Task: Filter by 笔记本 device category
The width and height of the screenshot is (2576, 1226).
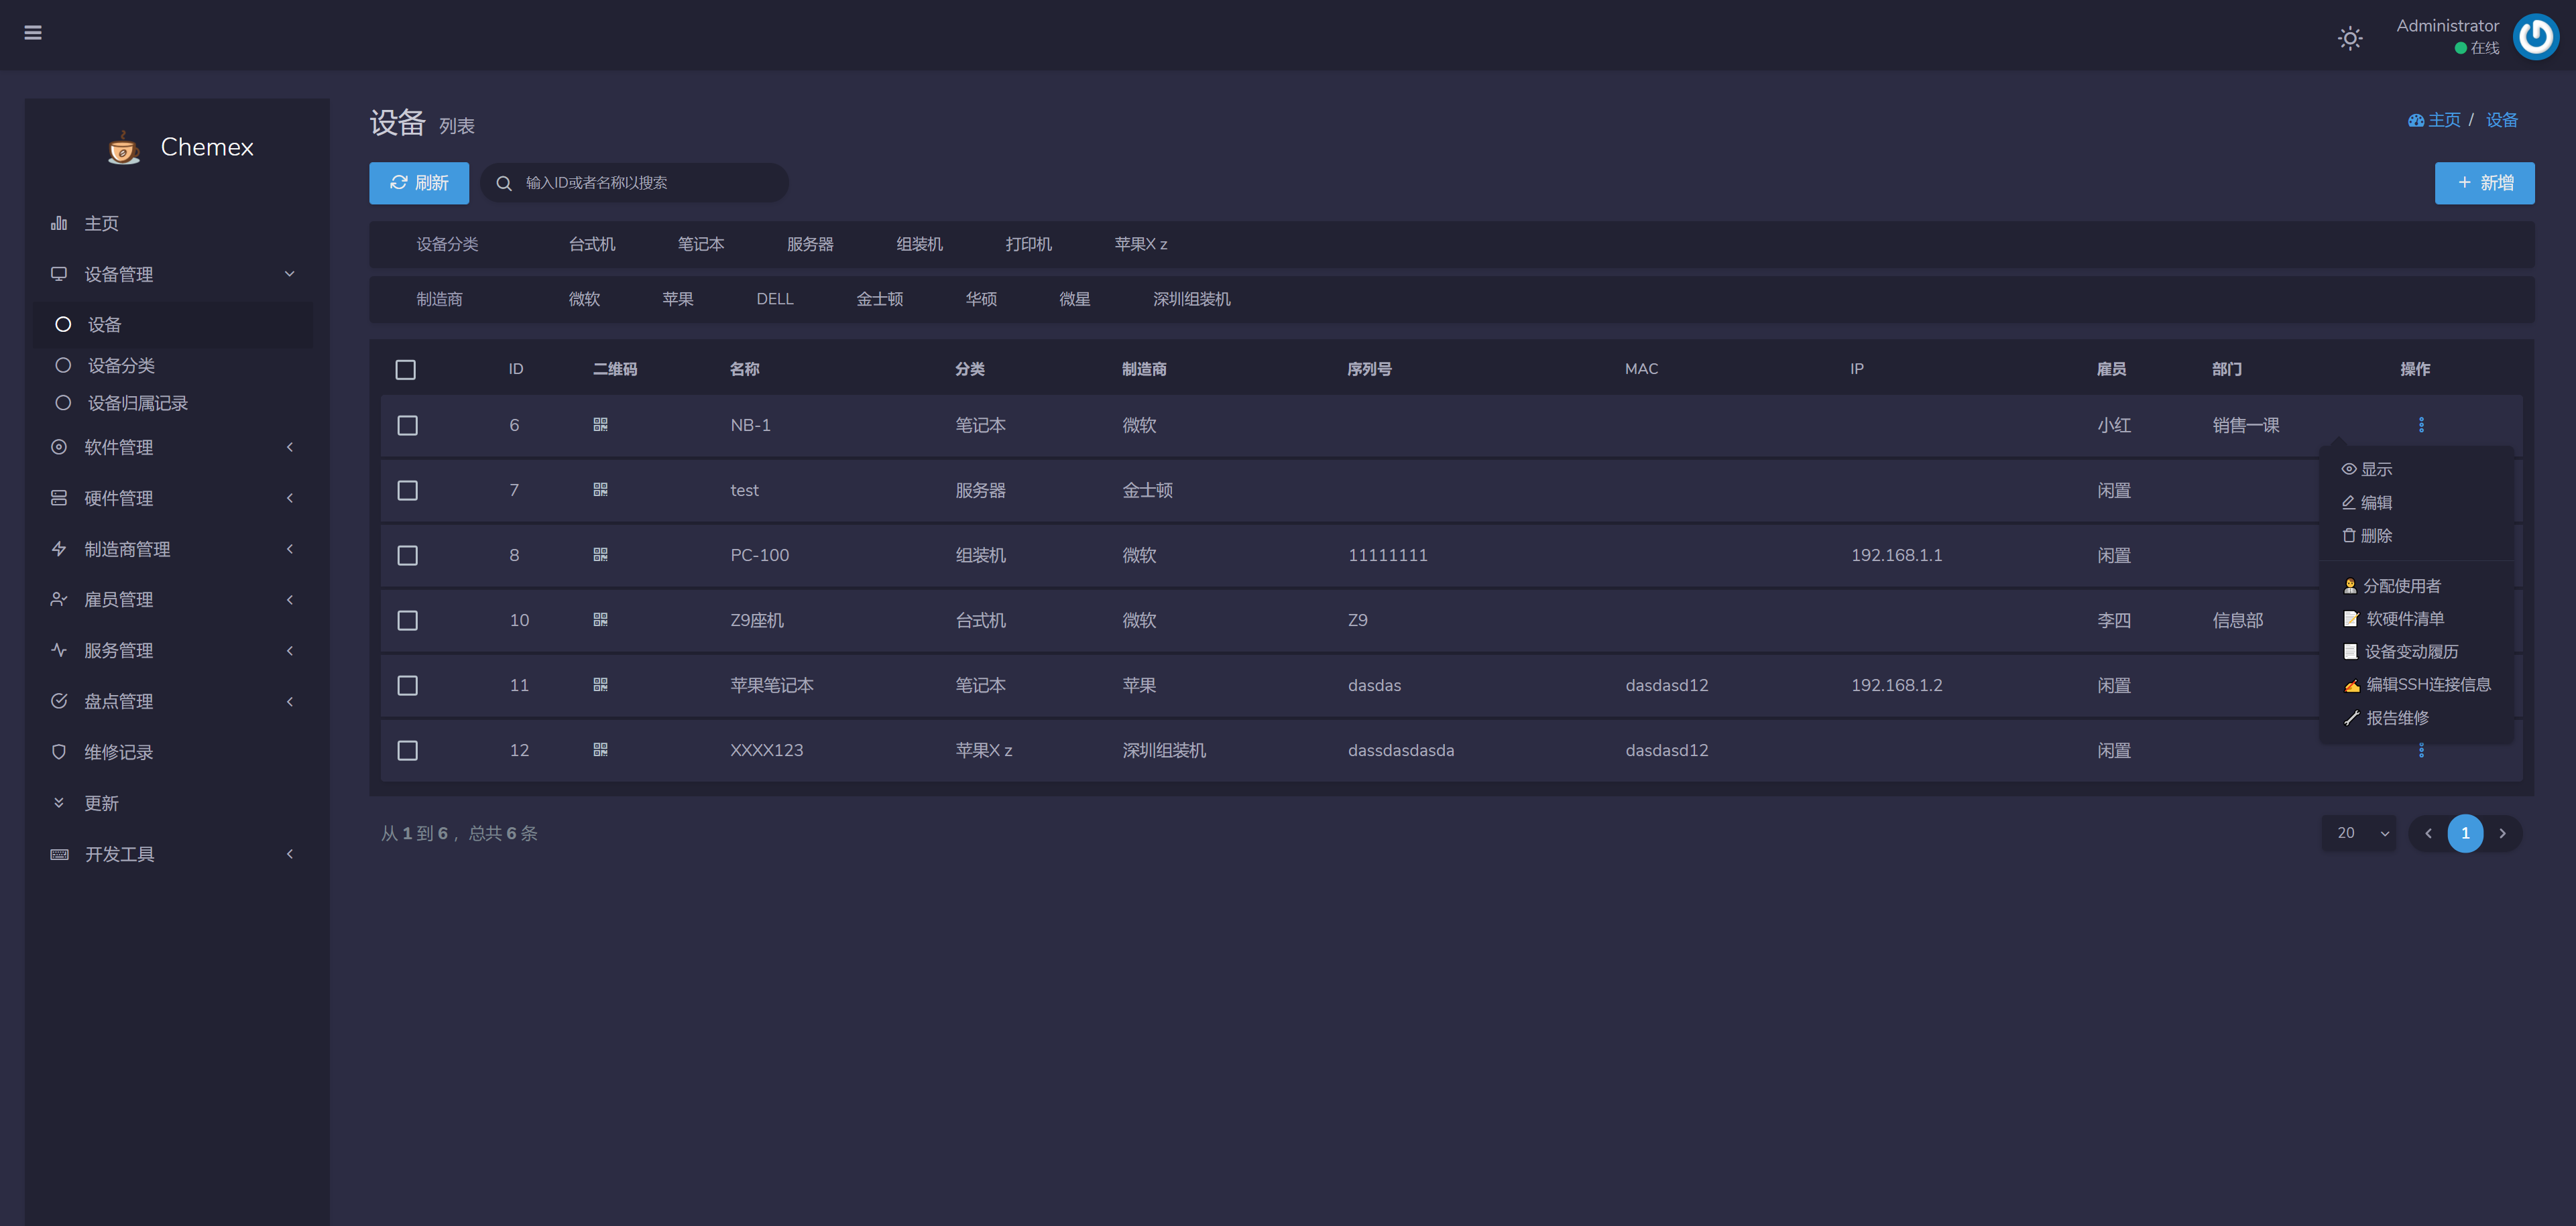Action: [700, 244]
